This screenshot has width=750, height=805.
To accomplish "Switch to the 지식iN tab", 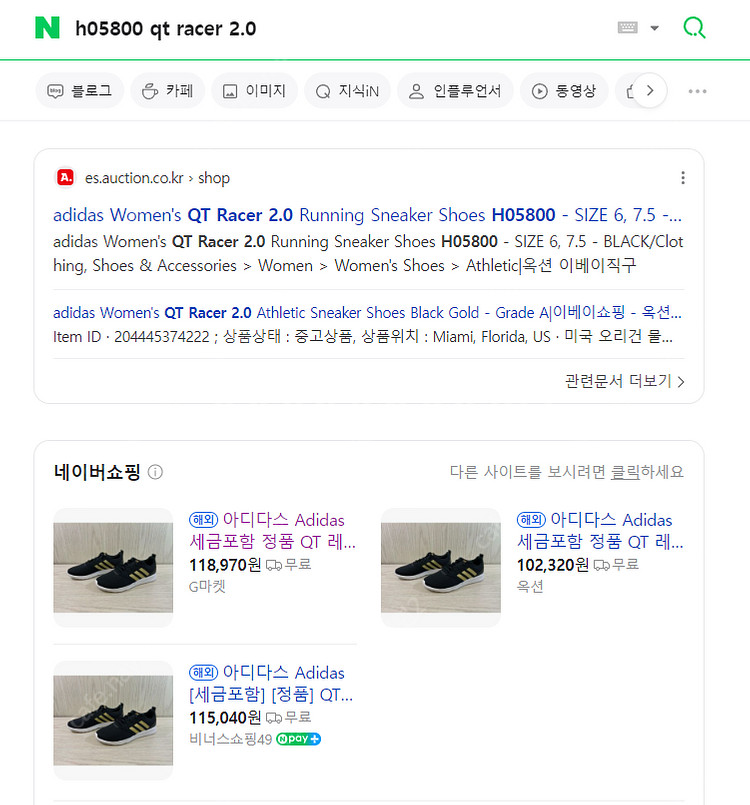I will tap(348, 91).
